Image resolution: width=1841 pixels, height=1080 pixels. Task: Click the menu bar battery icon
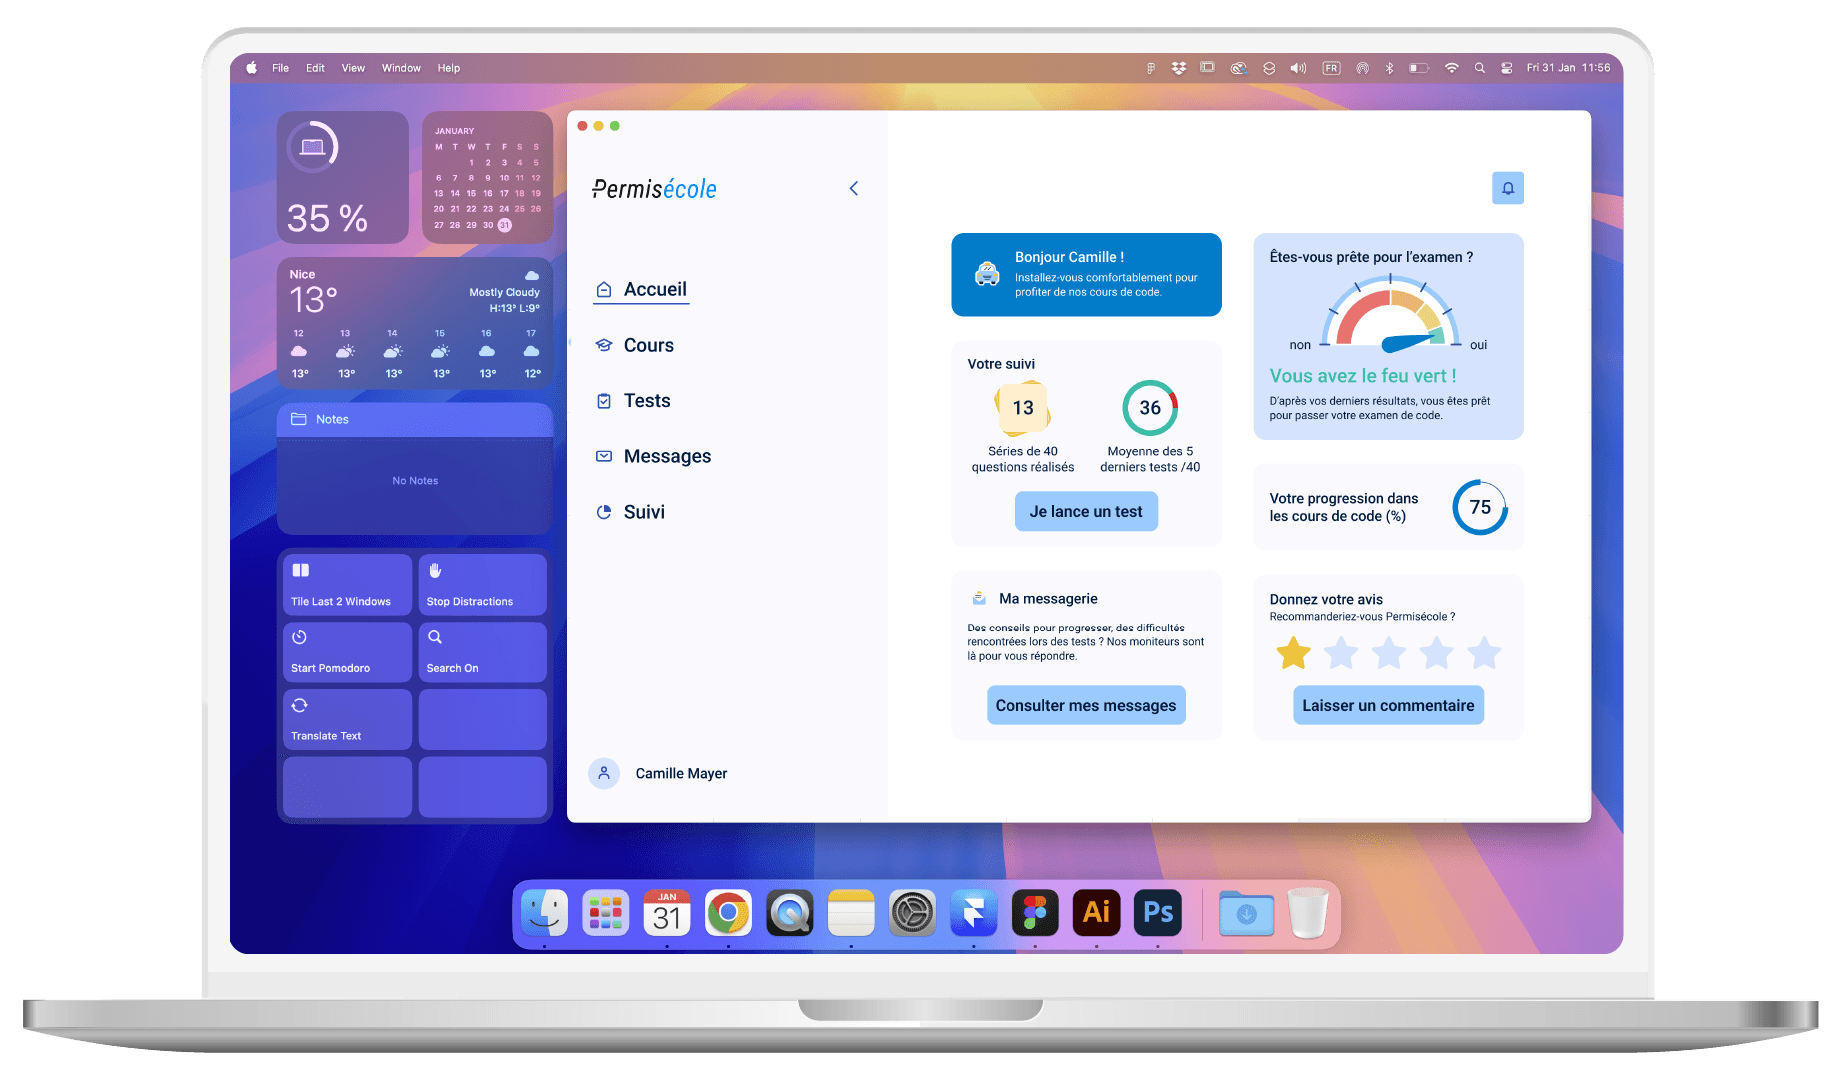point(1419,68)
